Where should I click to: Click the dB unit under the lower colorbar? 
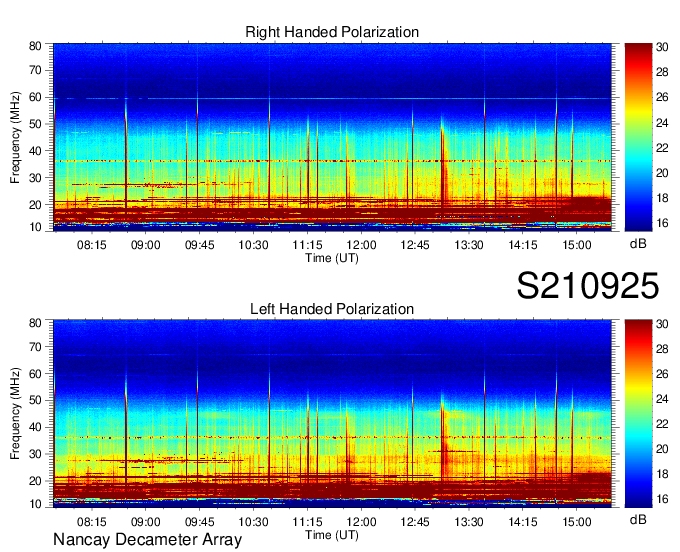pyautogui.click(x=638, y=519)
